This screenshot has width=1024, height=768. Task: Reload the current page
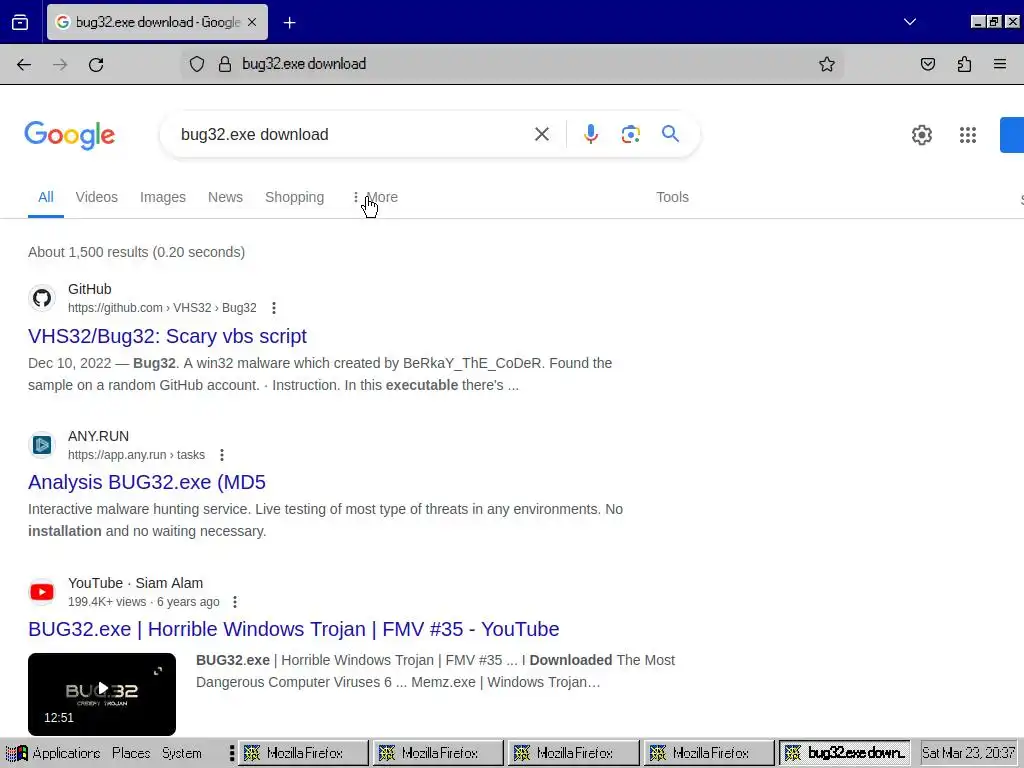(96, 64)
